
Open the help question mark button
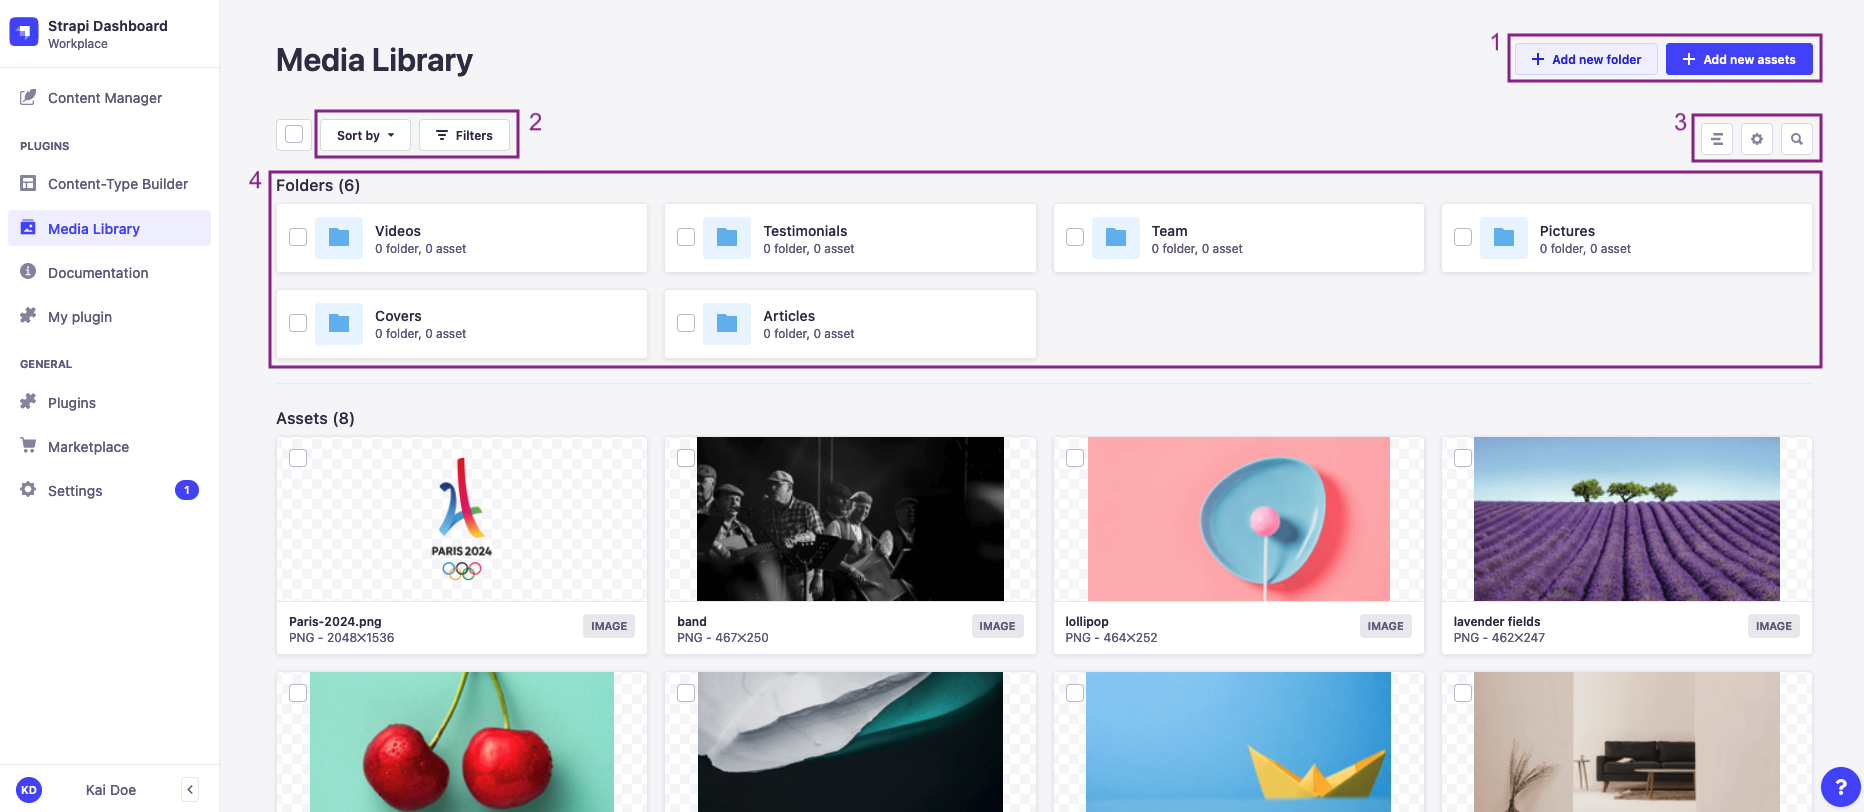coord(1840,787)
